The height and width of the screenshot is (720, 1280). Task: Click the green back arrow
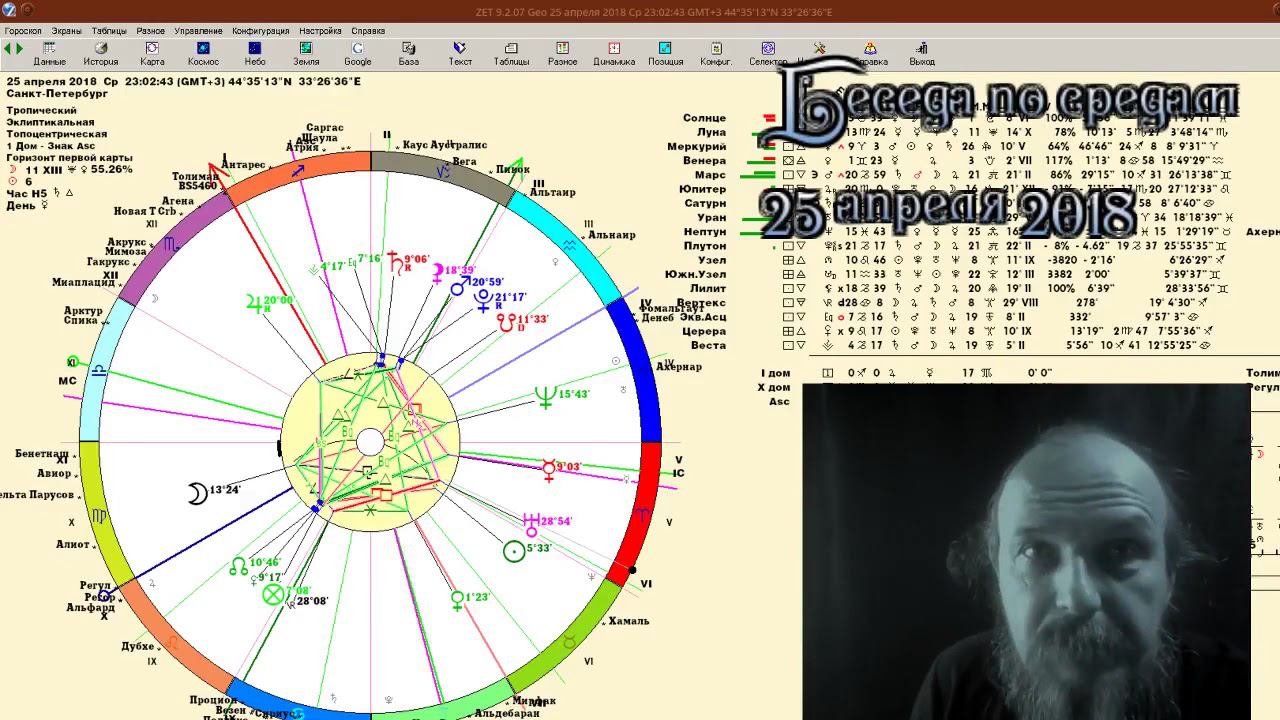(x=7, y=48)
